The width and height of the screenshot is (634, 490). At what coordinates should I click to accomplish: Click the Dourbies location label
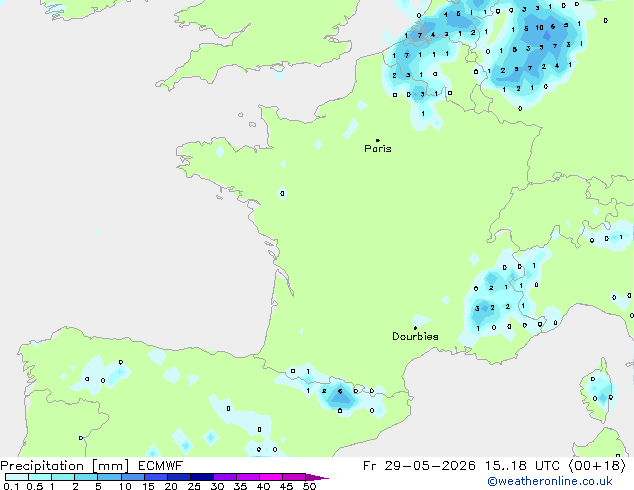[415, 336]
